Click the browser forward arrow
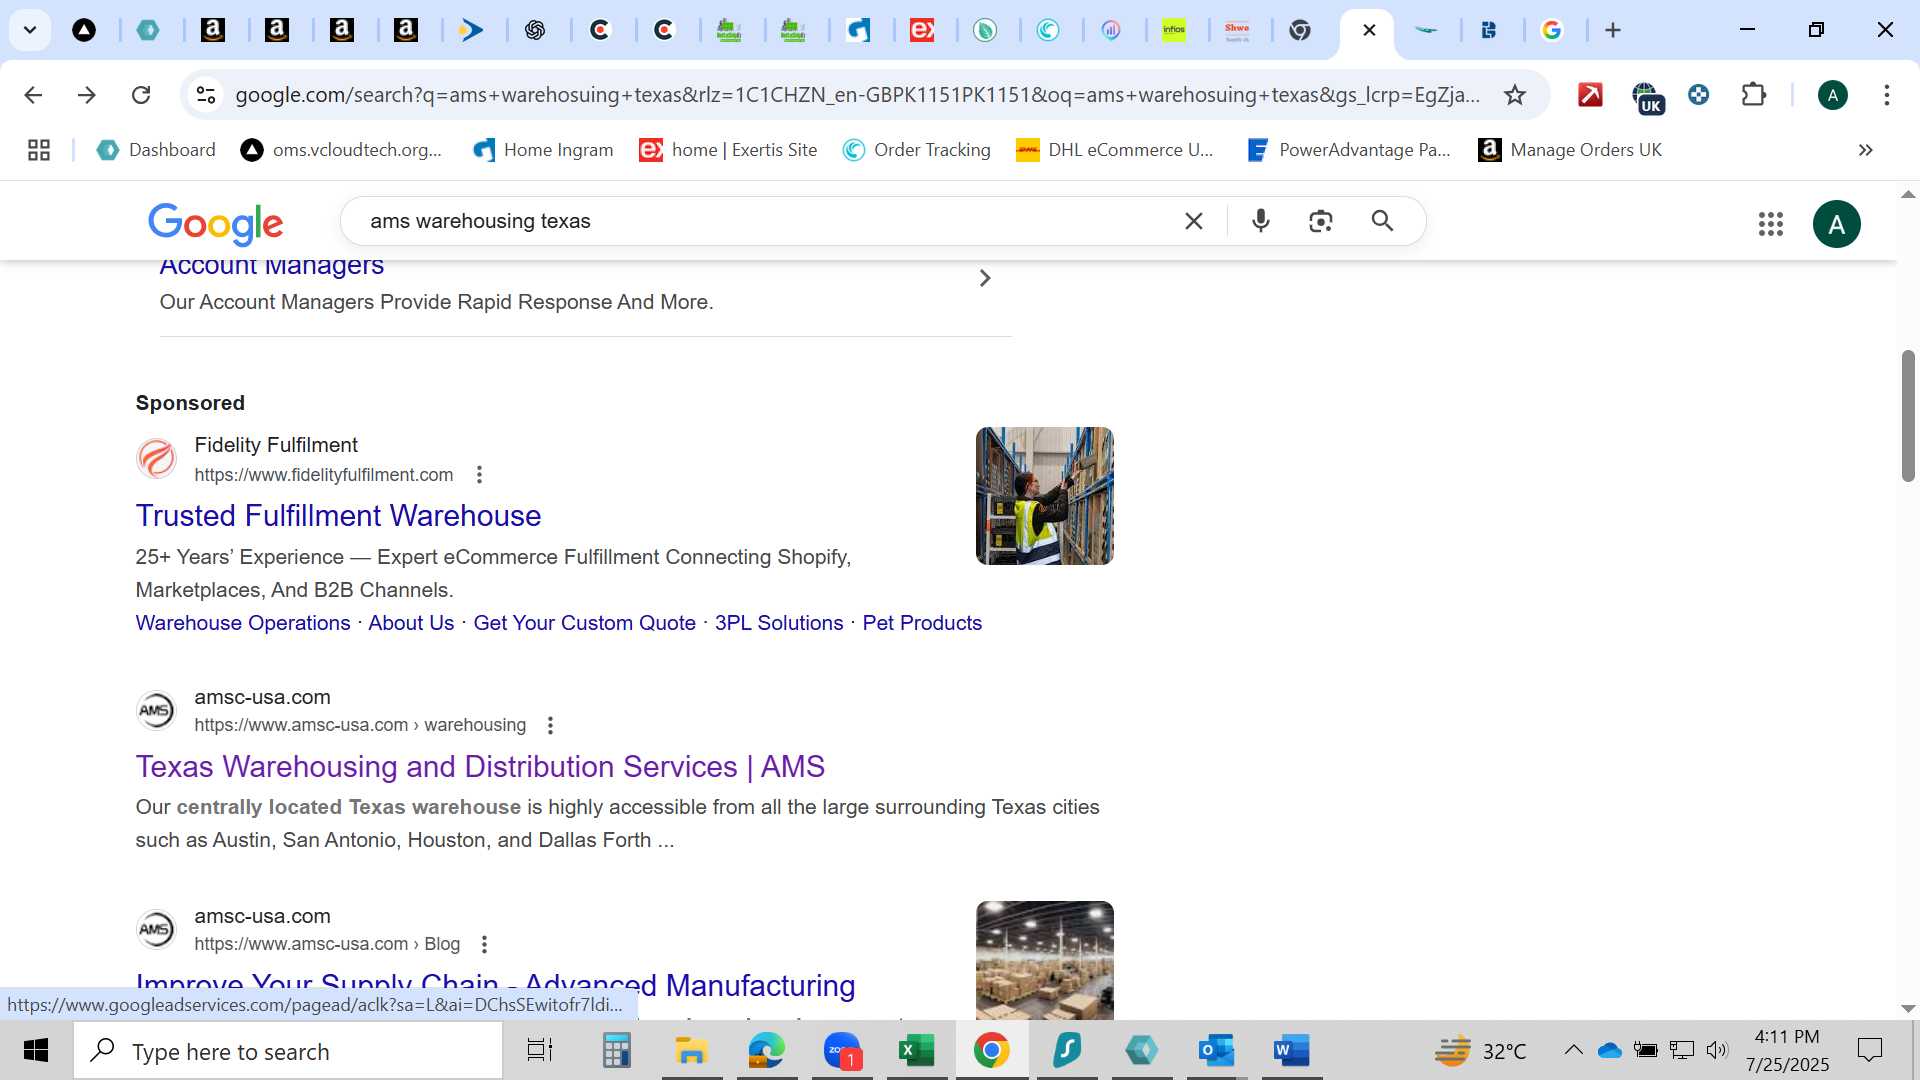This screenshot has height=1080, width=1920. [87, 95]
